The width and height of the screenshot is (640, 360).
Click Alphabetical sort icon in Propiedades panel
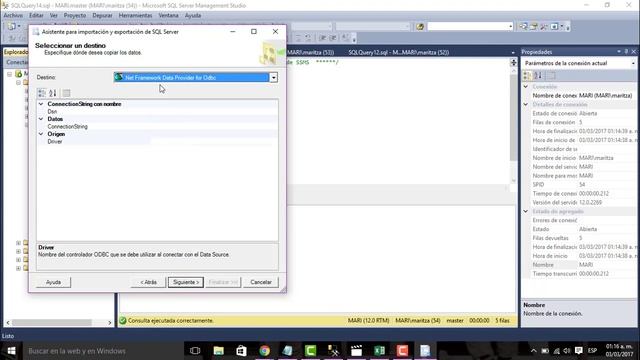[538, 76]
